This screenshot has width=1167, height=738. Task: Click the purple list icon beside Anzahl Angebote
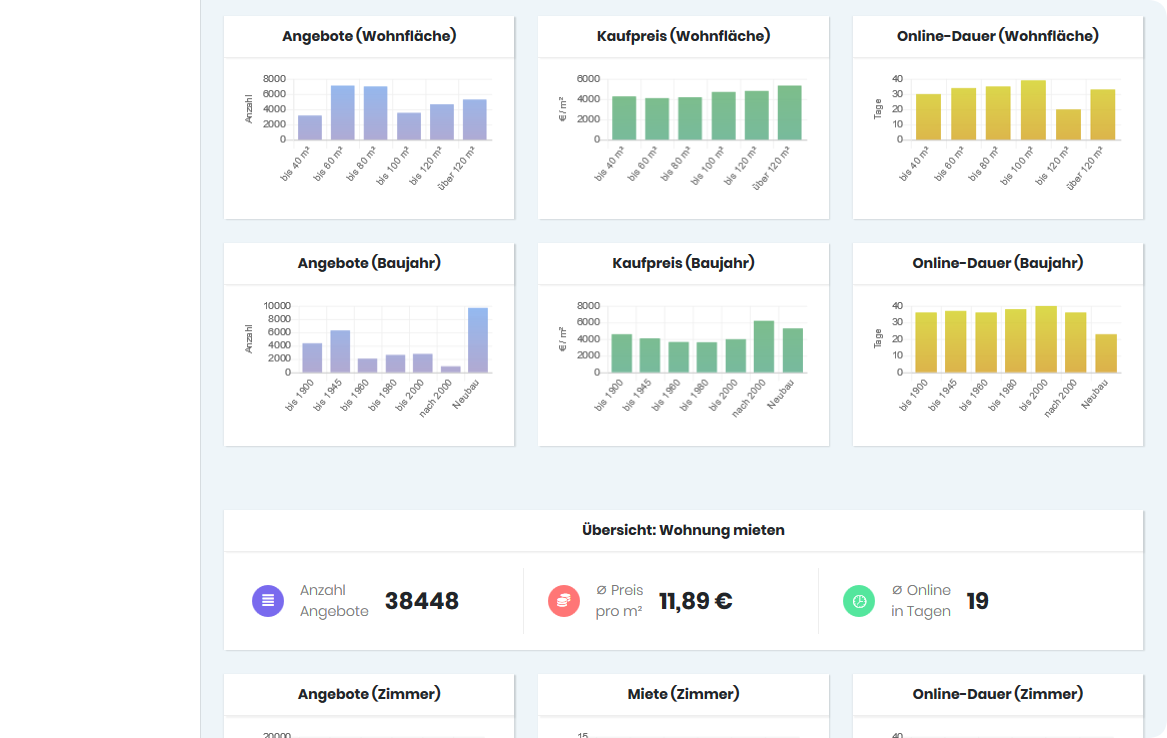[268, 601]
